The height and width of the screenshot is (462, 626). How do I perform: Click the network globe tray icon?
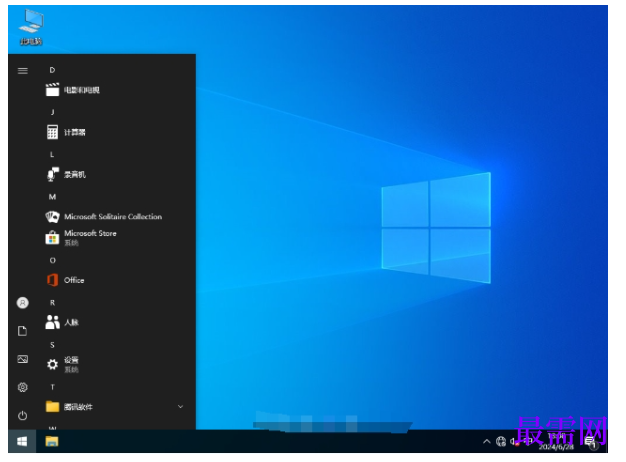point(501,441)
